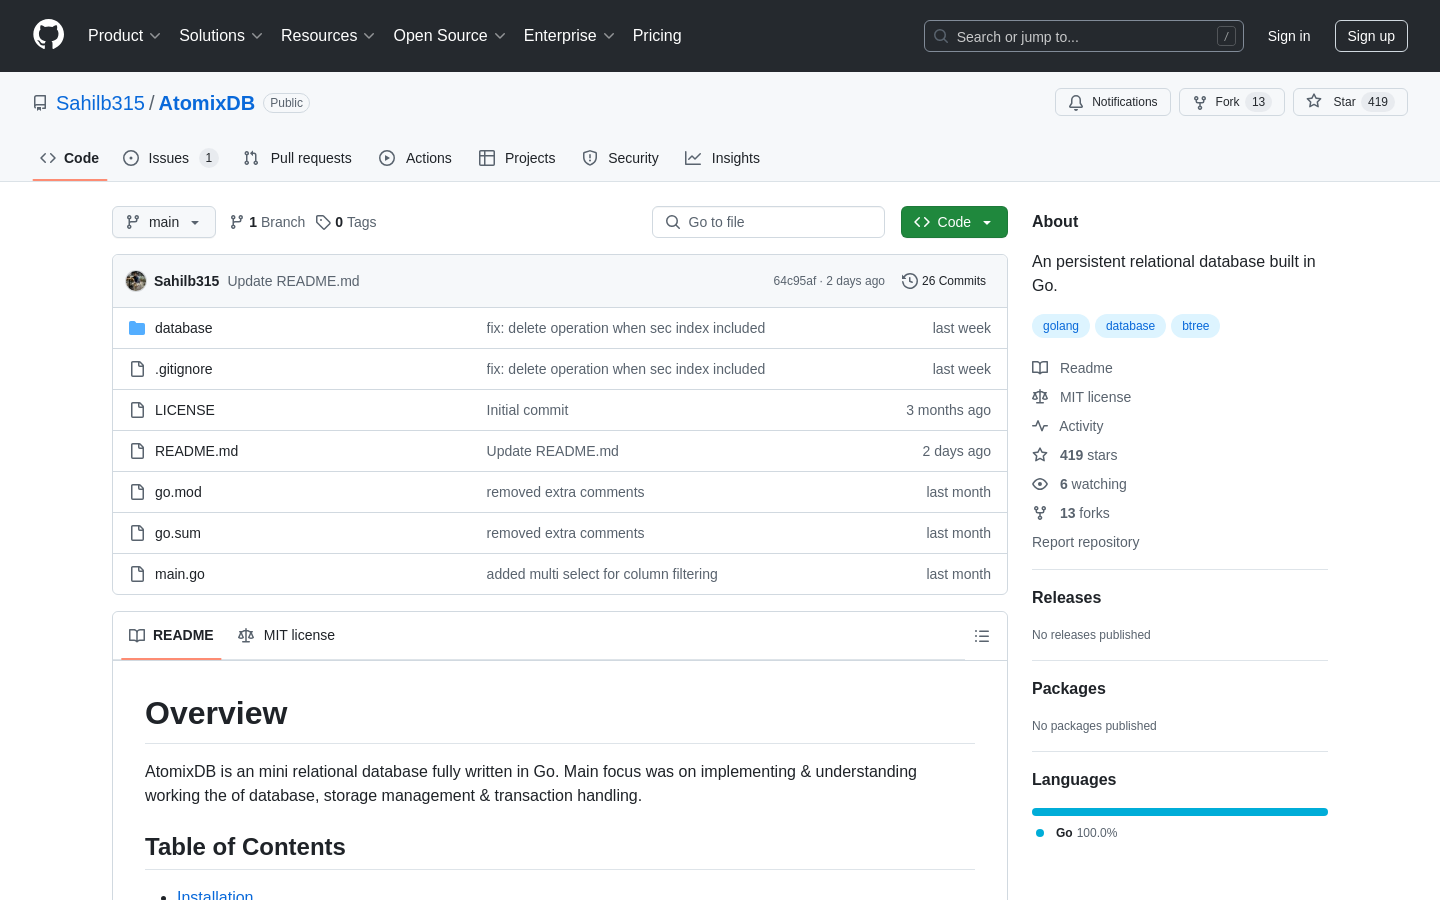This screenshot has width=1440, height=900.
Task: Click the AtomixDB repository name link
Action: click(207, 103)
